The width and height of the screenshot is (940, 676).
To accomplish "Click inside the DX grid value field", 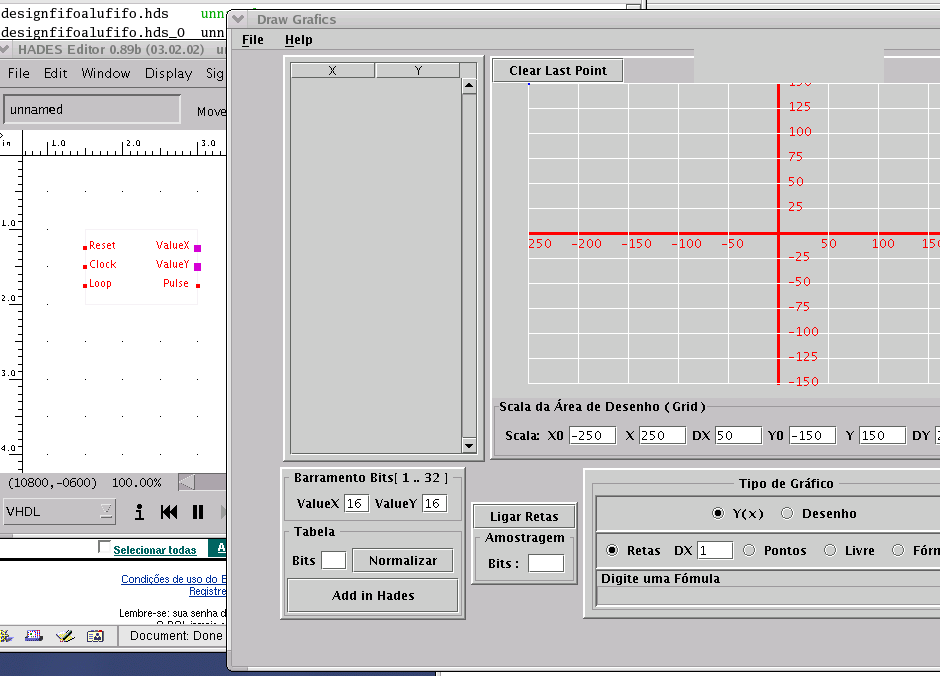I will coord(737,435).
